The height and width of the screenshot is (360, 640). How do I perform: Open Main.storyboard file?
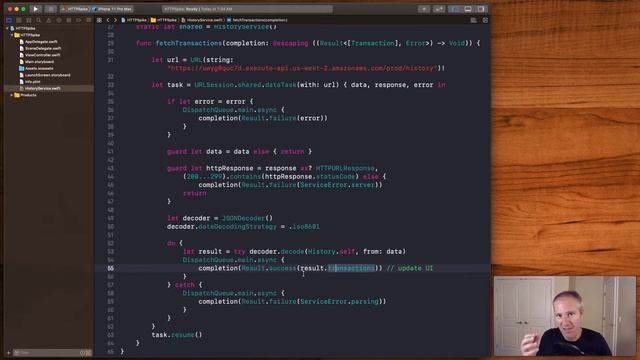point(39,62)
